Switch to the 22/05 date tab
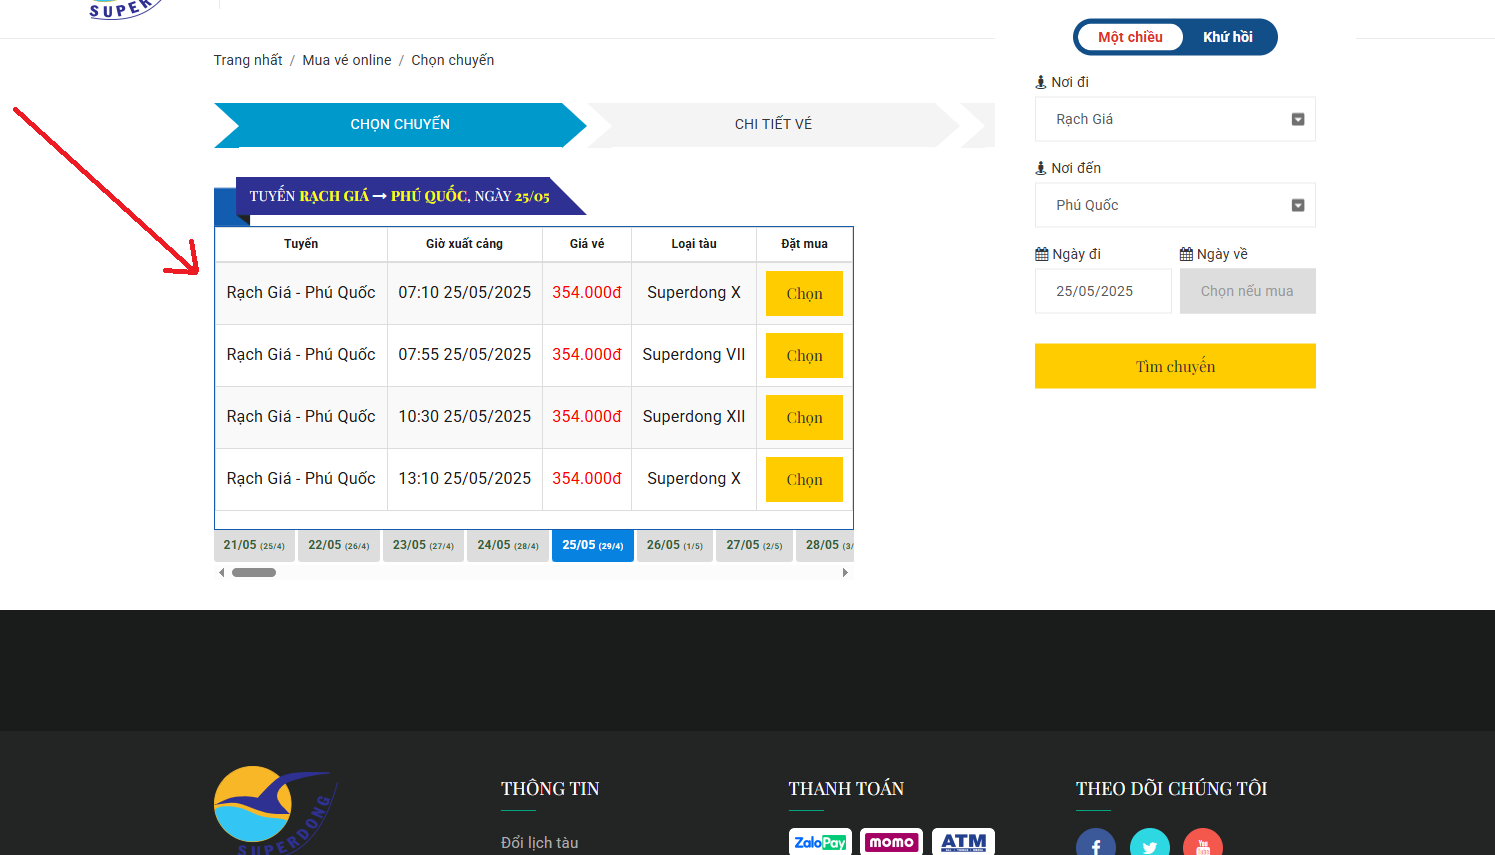Viewport: 1495px width, 855px height. coord(339,546)
